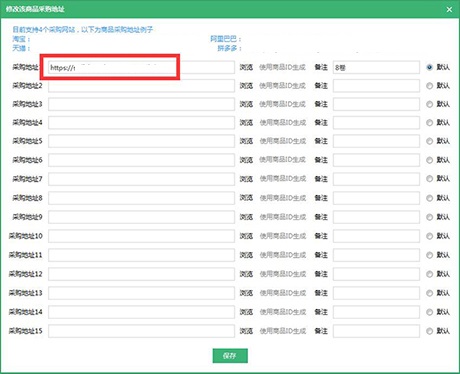Screen dimensions: 460x374
Task: Select 默认 radio for first 采购地址 row
Action: (429, 67)
